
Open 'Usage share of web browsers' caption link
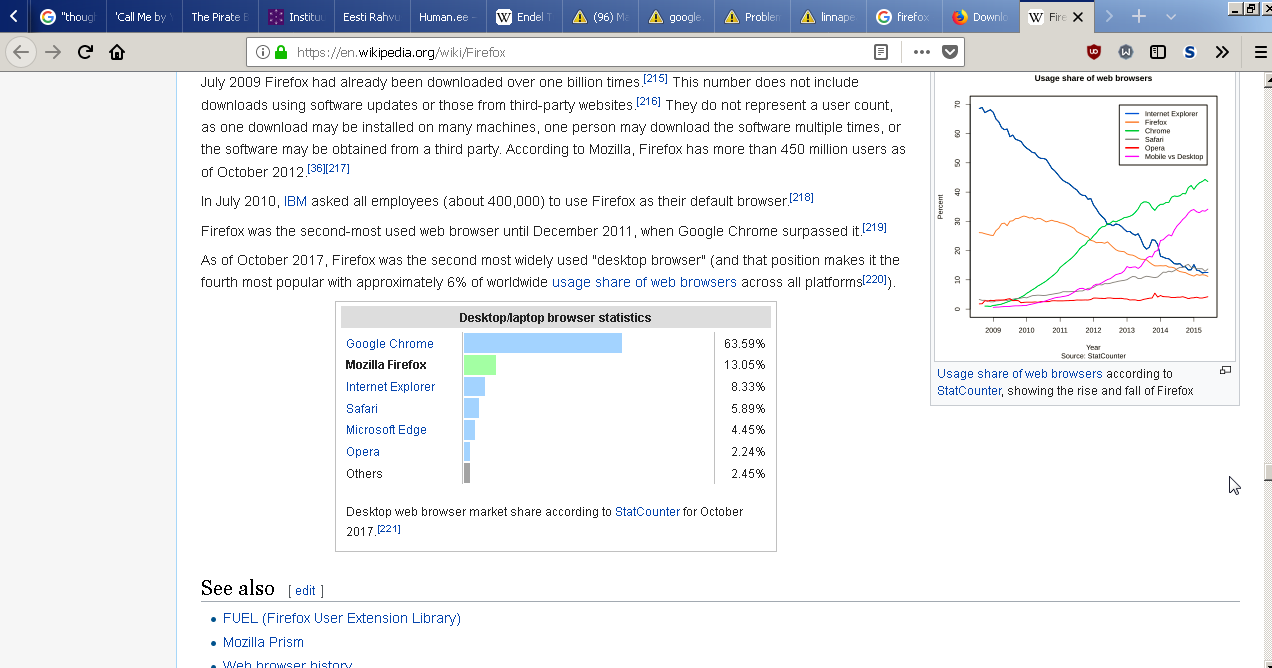[1020, 373]
